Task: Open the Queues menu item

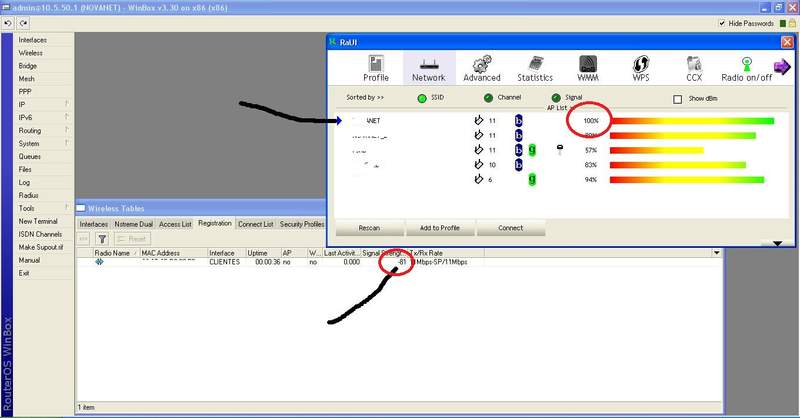Action: point(43,156)
